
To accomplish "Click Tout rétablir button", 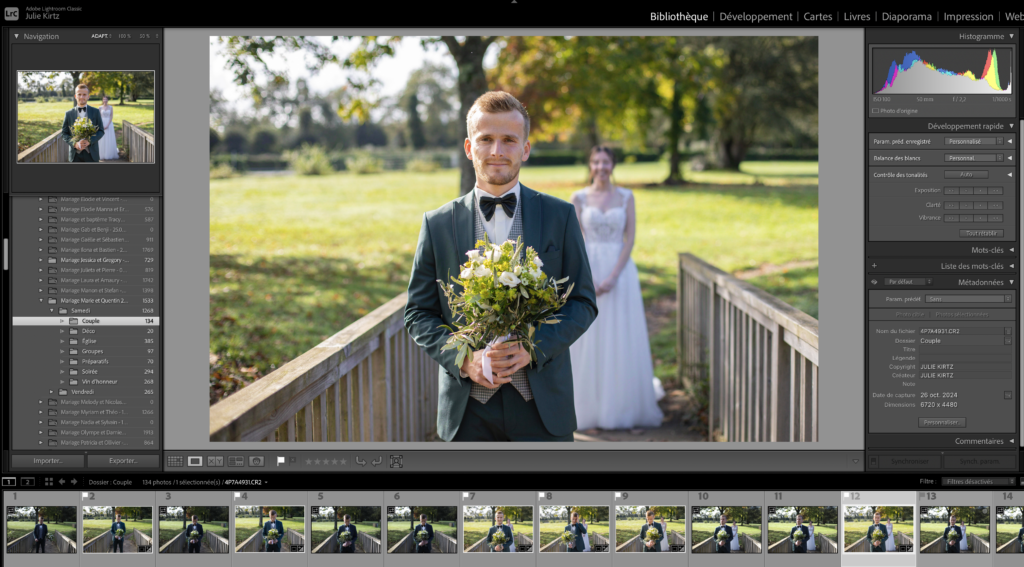I will (981, 233).
